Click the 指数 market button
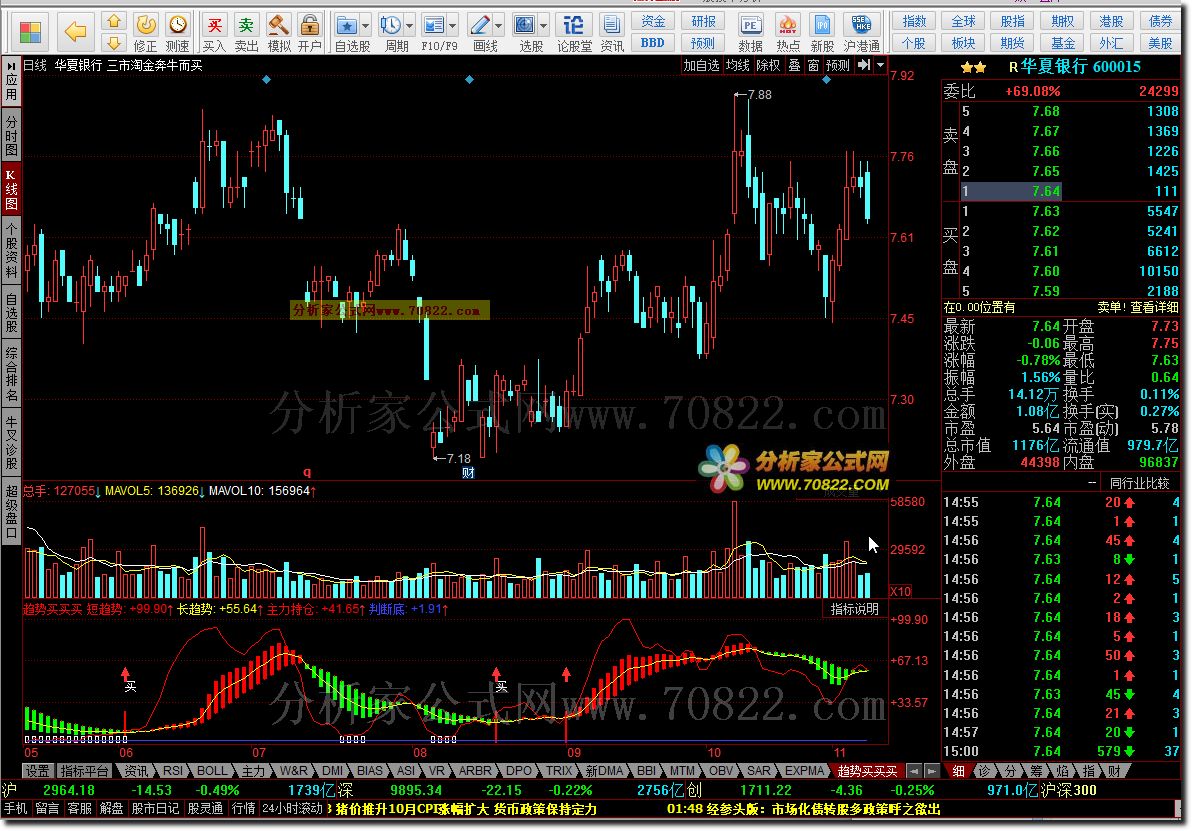1193x831 pixels. (915, 21)
